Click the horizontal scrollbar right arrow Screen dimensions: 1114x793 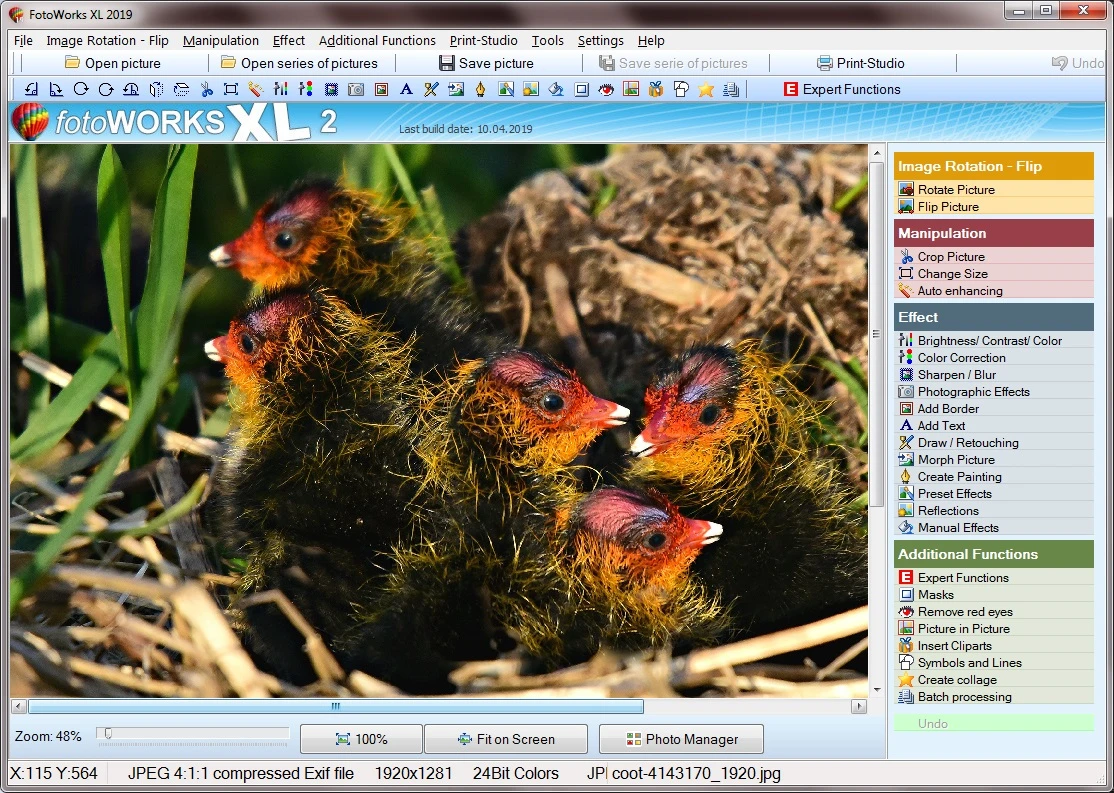pos(859,706)
